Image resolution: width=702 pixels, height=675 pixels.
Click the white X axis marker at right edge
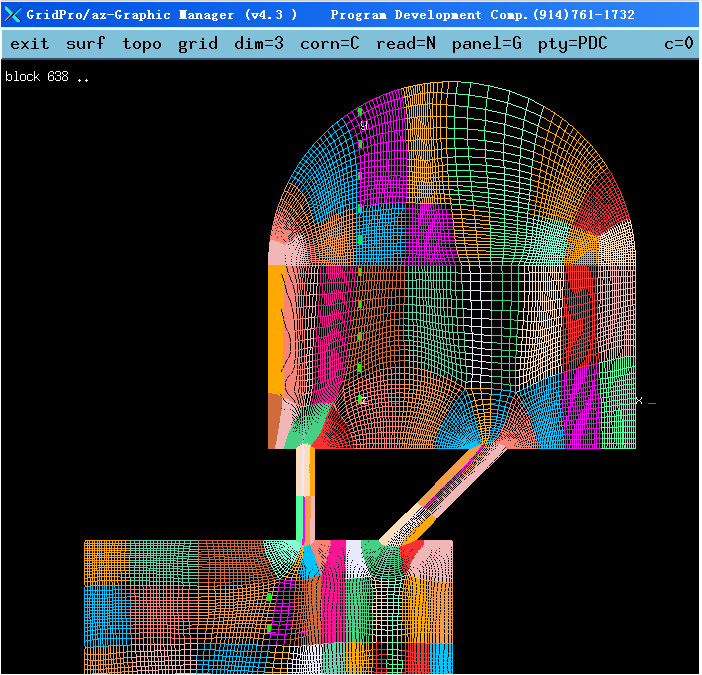pos(640,401)
